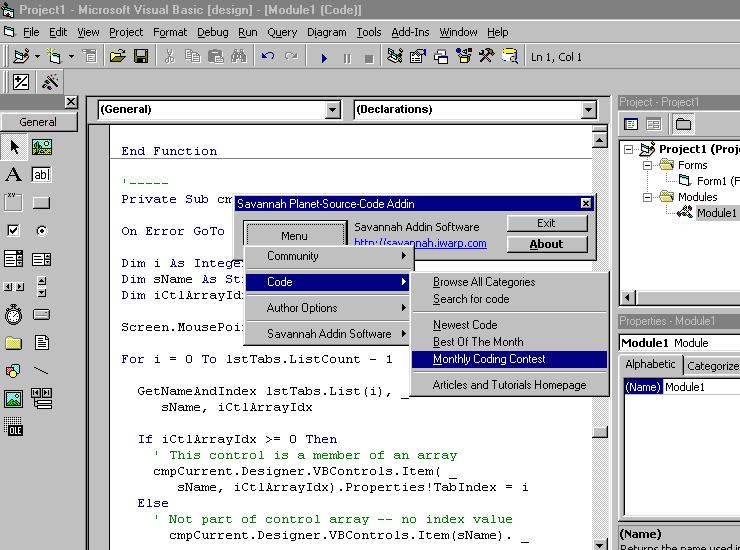Select the Timer control in toolbox
This screenshot has width=740, height=550.
pos(14,315)
